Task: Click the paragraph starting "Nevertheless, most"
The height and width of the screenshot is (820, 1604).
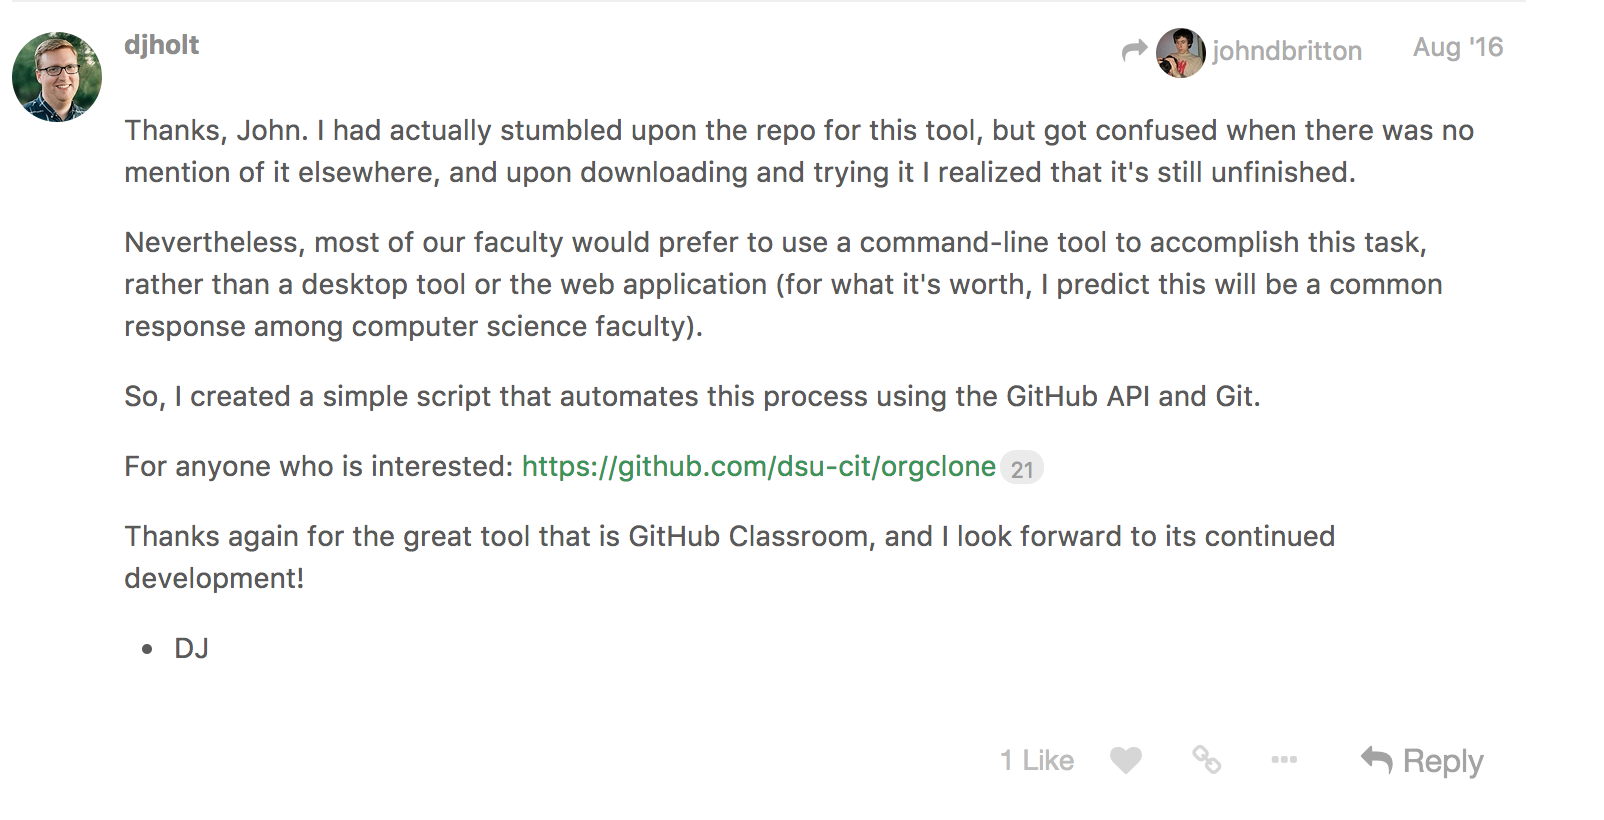Action: click(783, 285)
